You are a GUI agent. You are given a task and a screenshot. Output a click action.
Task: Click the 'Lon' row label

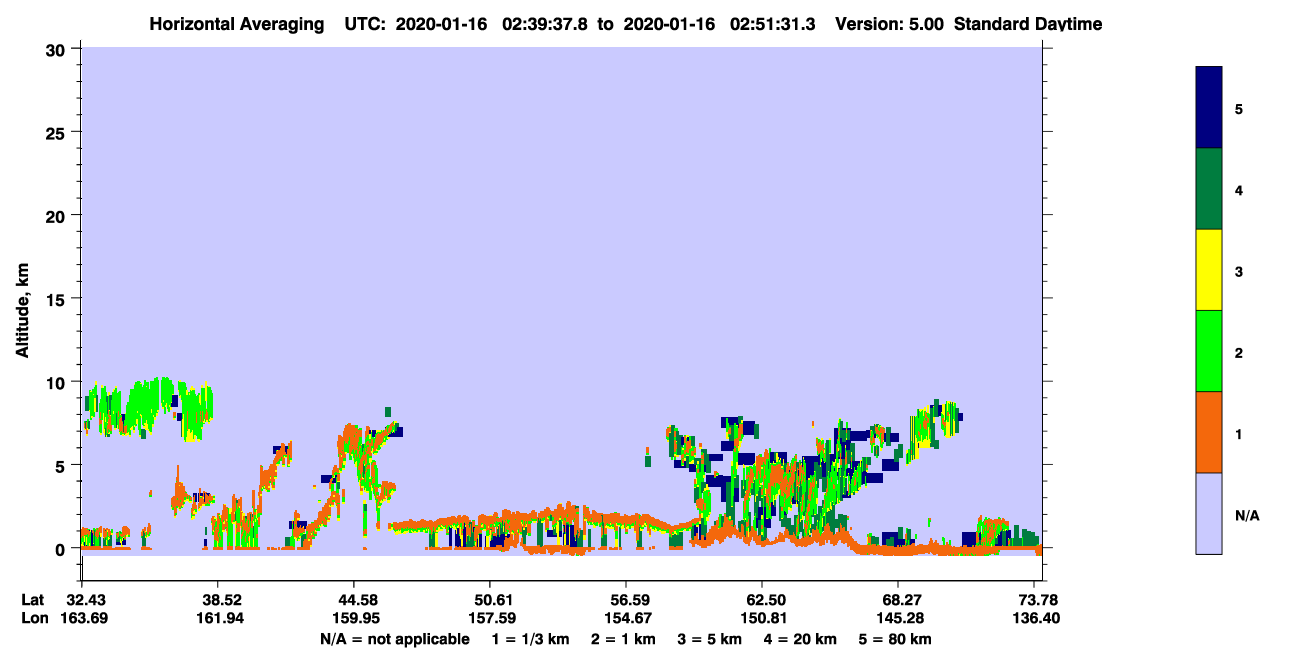pyautogui.click(x=34, y=618)
